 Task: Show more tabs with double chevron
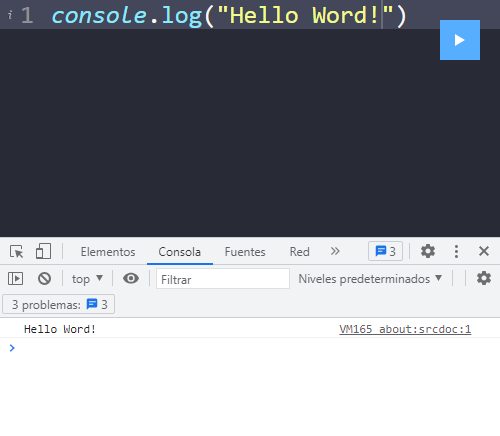335,251
